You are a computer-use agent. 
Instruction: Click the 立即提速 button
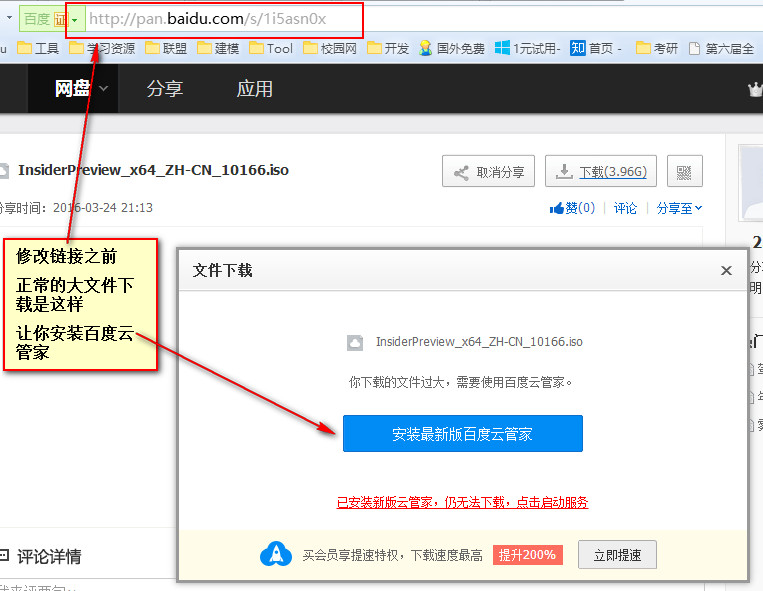[617, 555]
